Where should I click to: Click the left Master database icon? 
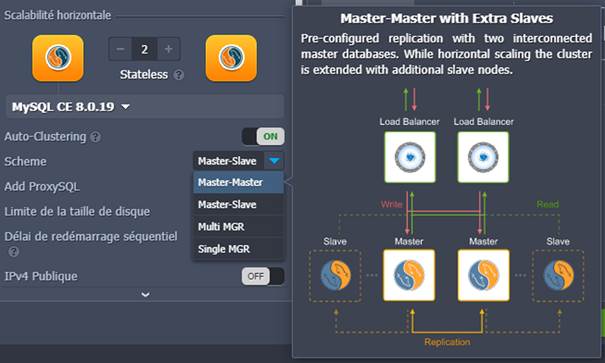coord(409,275)
